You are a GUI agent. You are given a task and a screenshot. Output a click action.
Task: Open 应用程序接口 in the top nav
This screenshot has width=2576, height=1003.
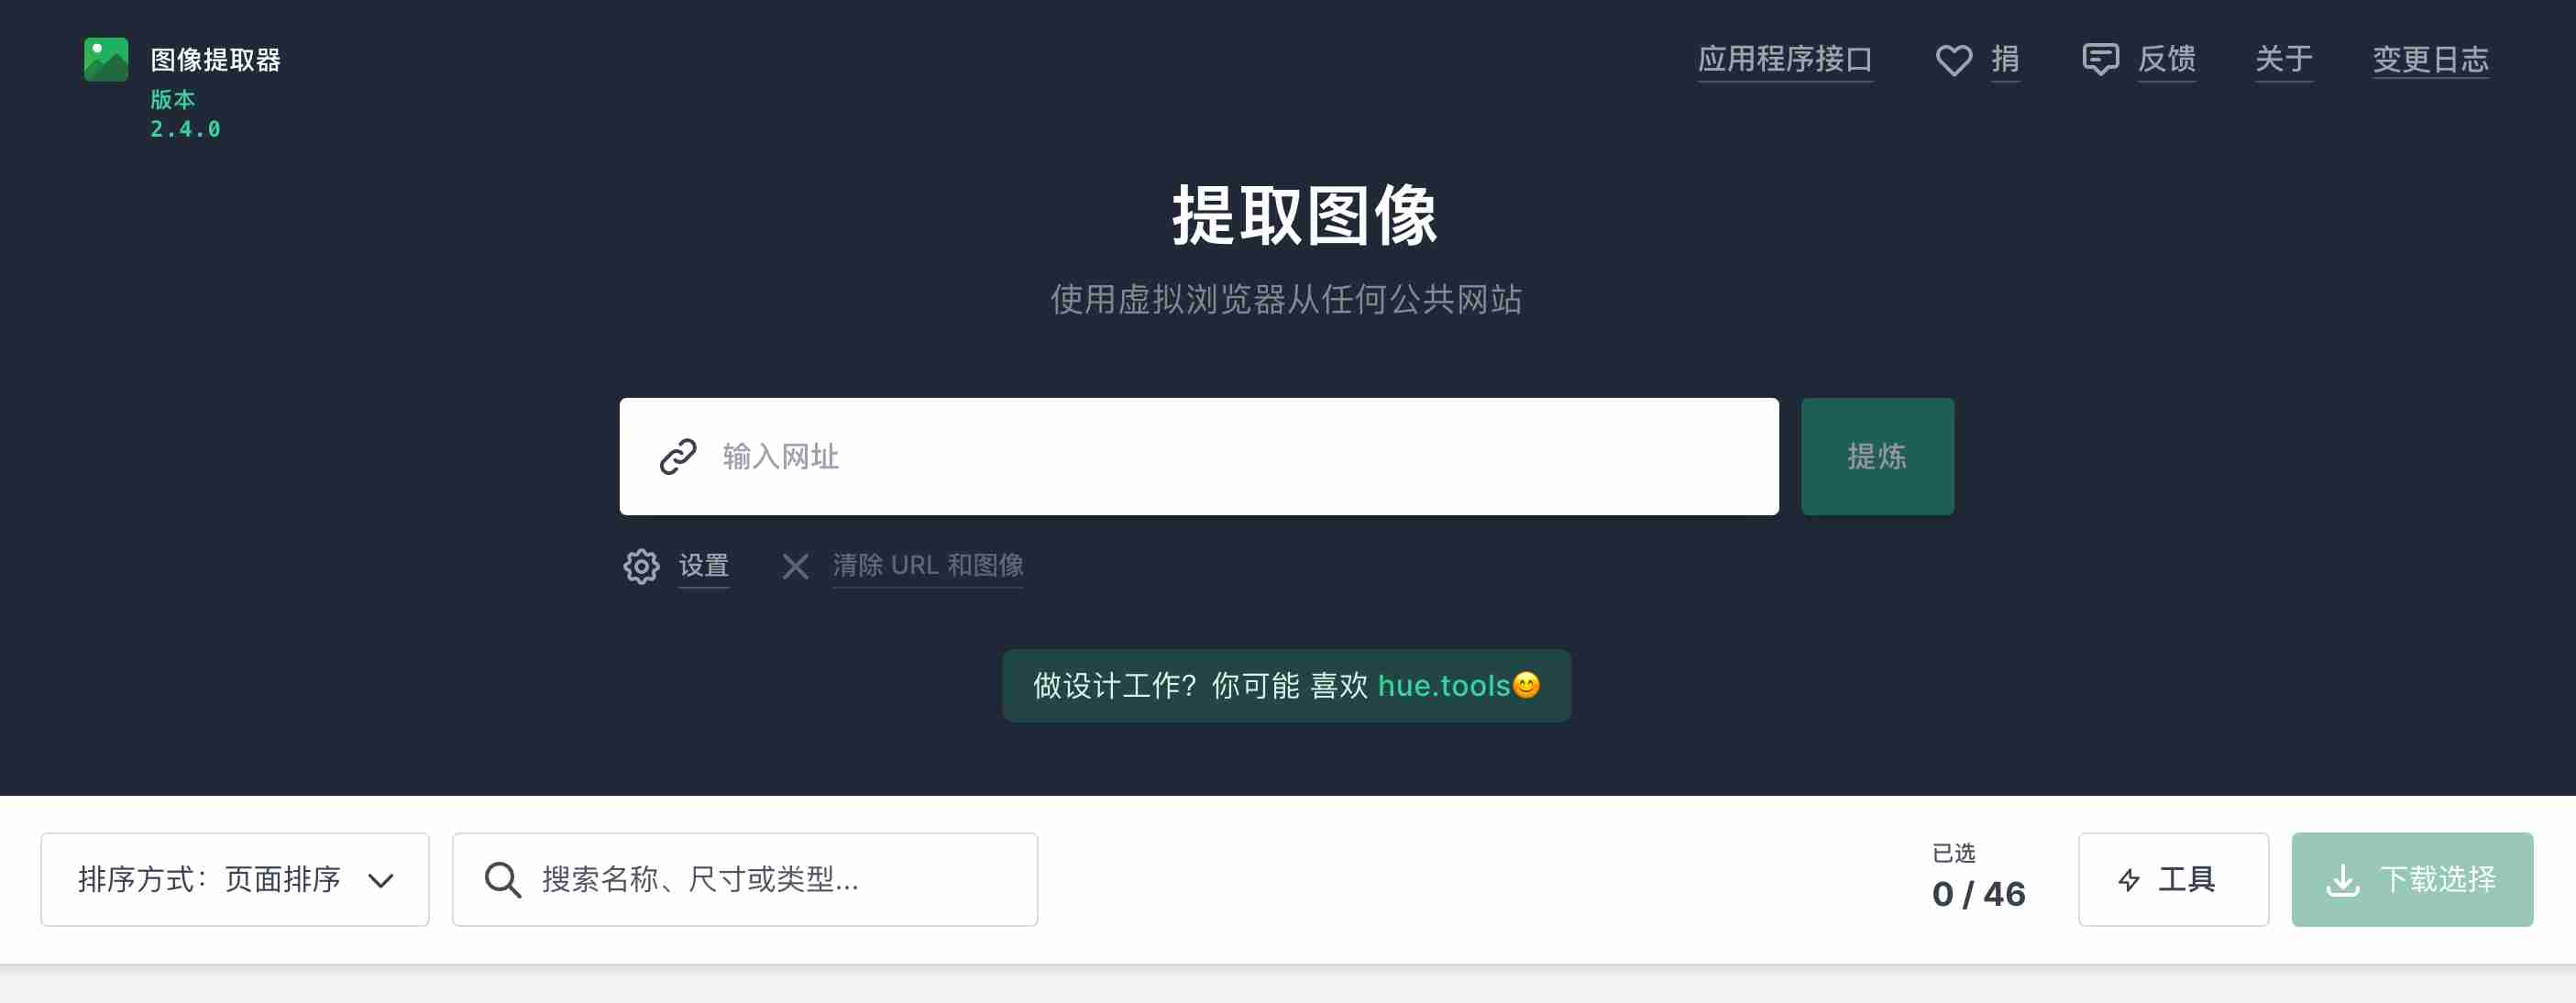pos(1785,60)
